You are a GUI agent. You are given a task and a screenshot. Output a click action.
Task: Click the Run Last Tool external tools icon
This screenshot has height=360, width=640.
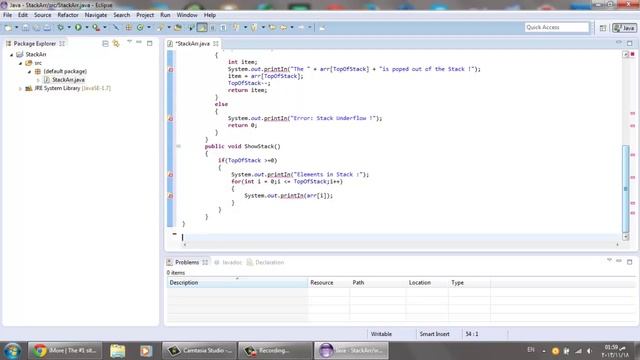click(96, 27)
